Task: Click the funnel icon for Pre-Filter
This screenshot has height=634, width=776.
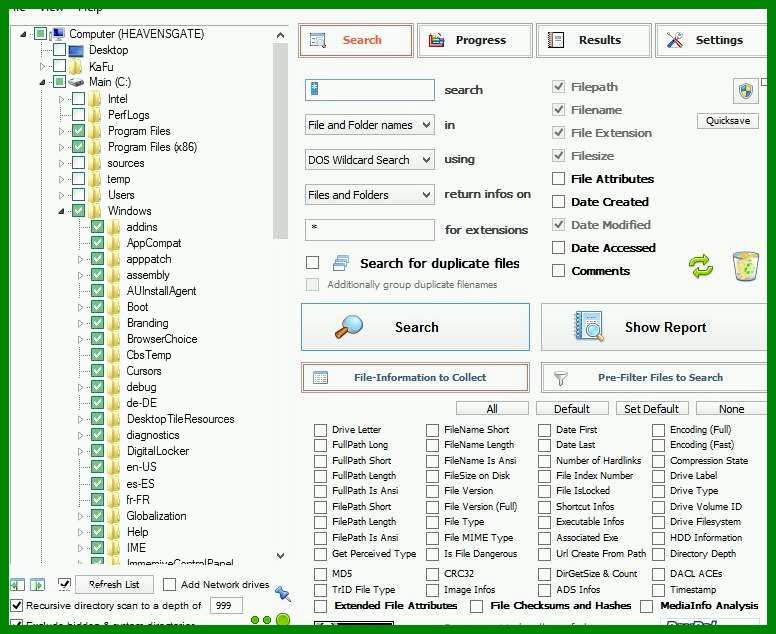Action: 561,378
